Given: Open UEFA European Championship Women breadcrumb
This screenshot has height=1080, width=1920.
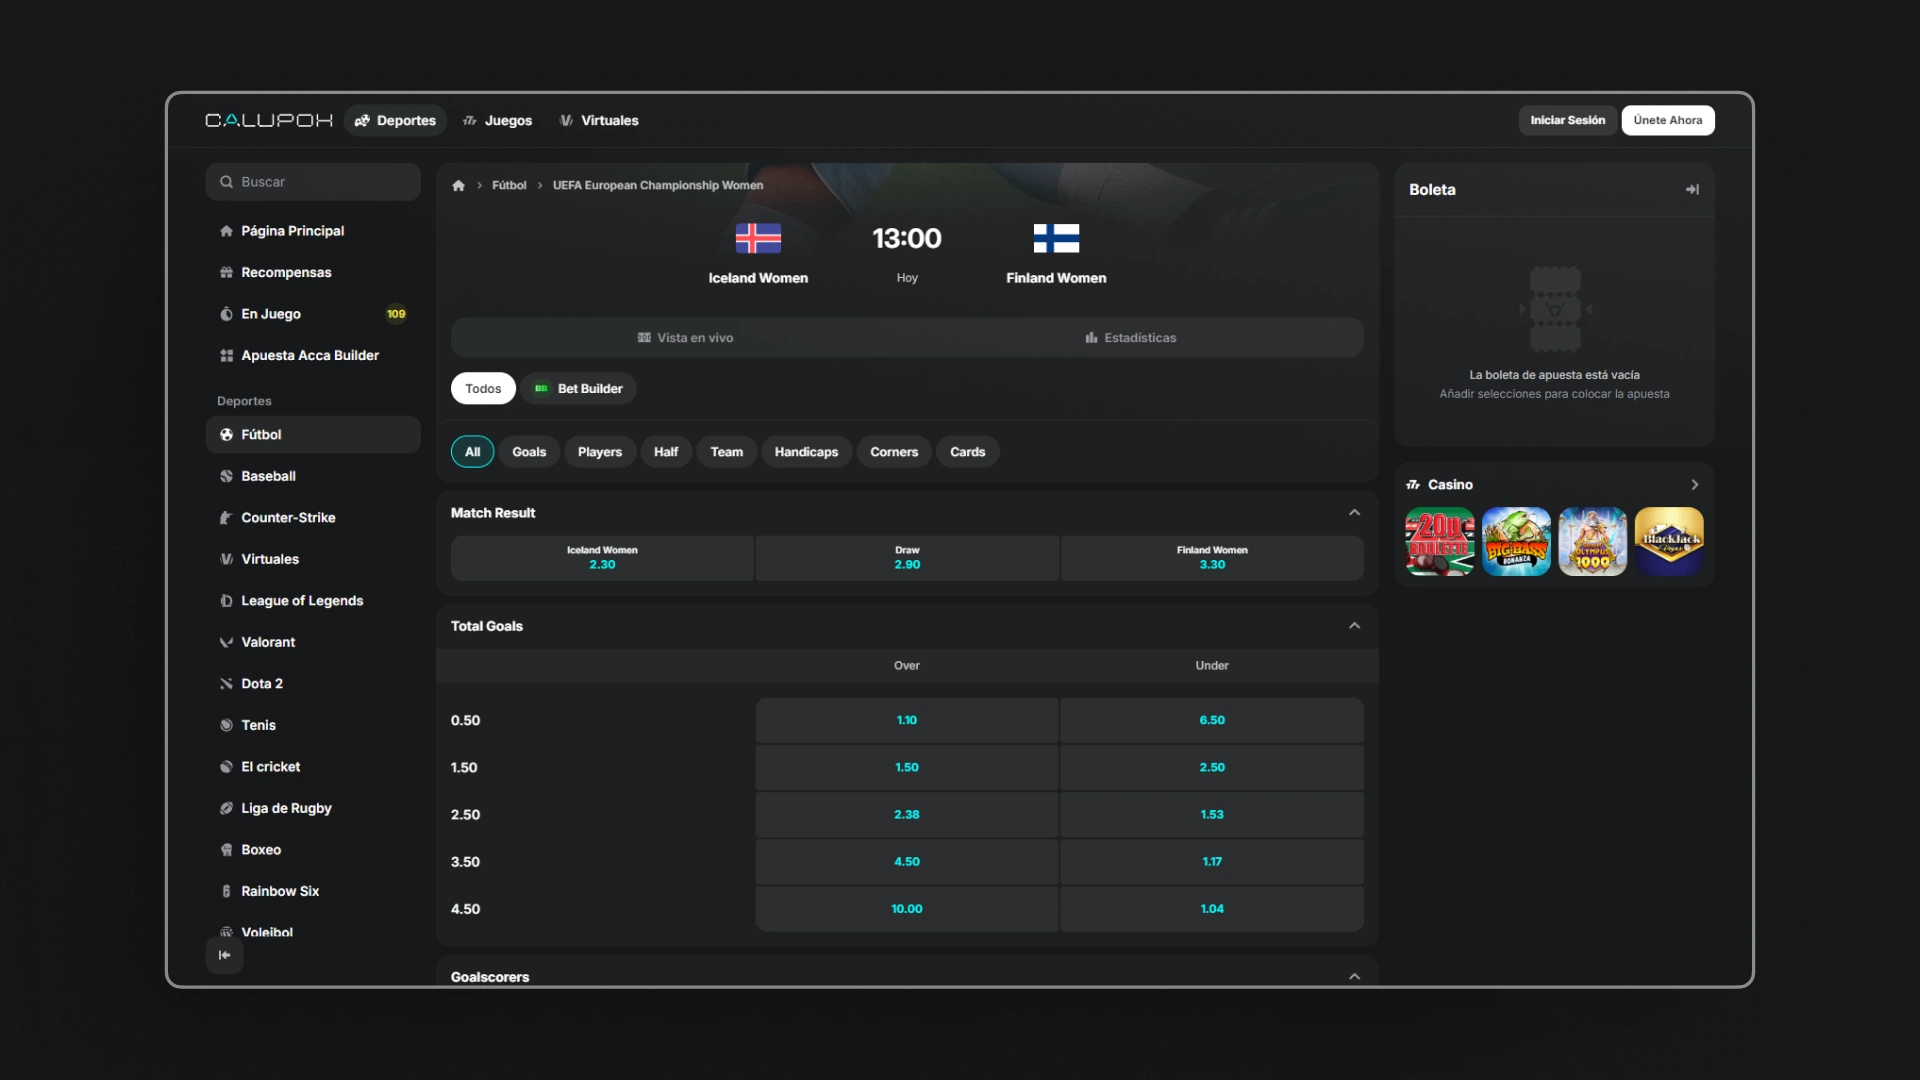Looking at the screenshot, I should tap(658, 185).
